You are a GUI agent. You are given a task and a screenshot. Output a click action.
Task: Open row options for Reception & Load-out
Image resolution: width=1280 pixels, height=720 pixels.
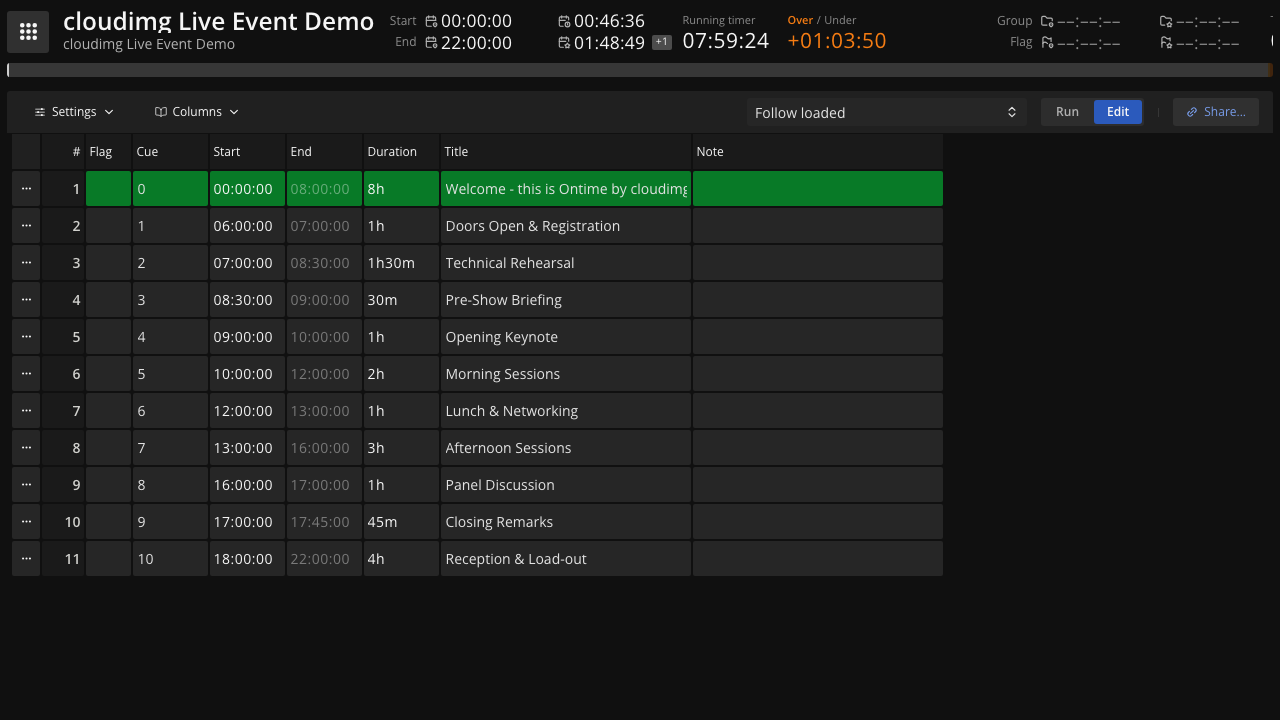coord(26,559)
